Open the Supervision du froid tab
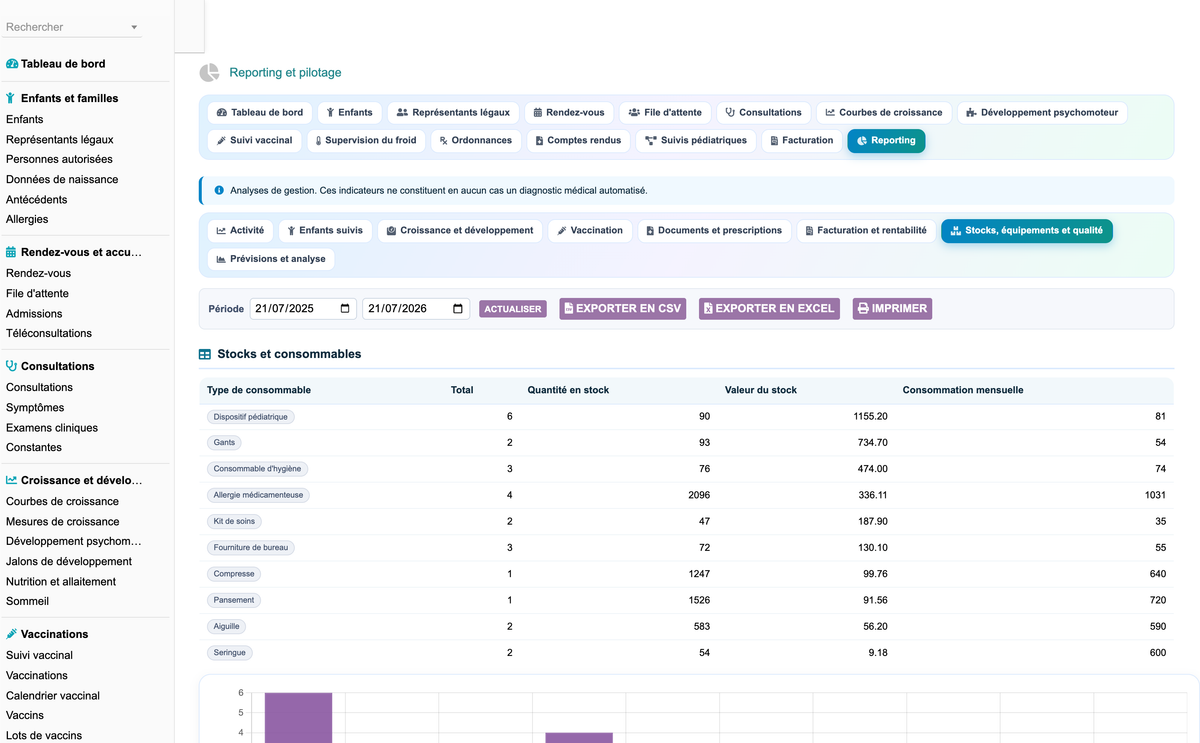Viewport: 1200px width, 743px height. pyautogui.click(x=366, y=141)
